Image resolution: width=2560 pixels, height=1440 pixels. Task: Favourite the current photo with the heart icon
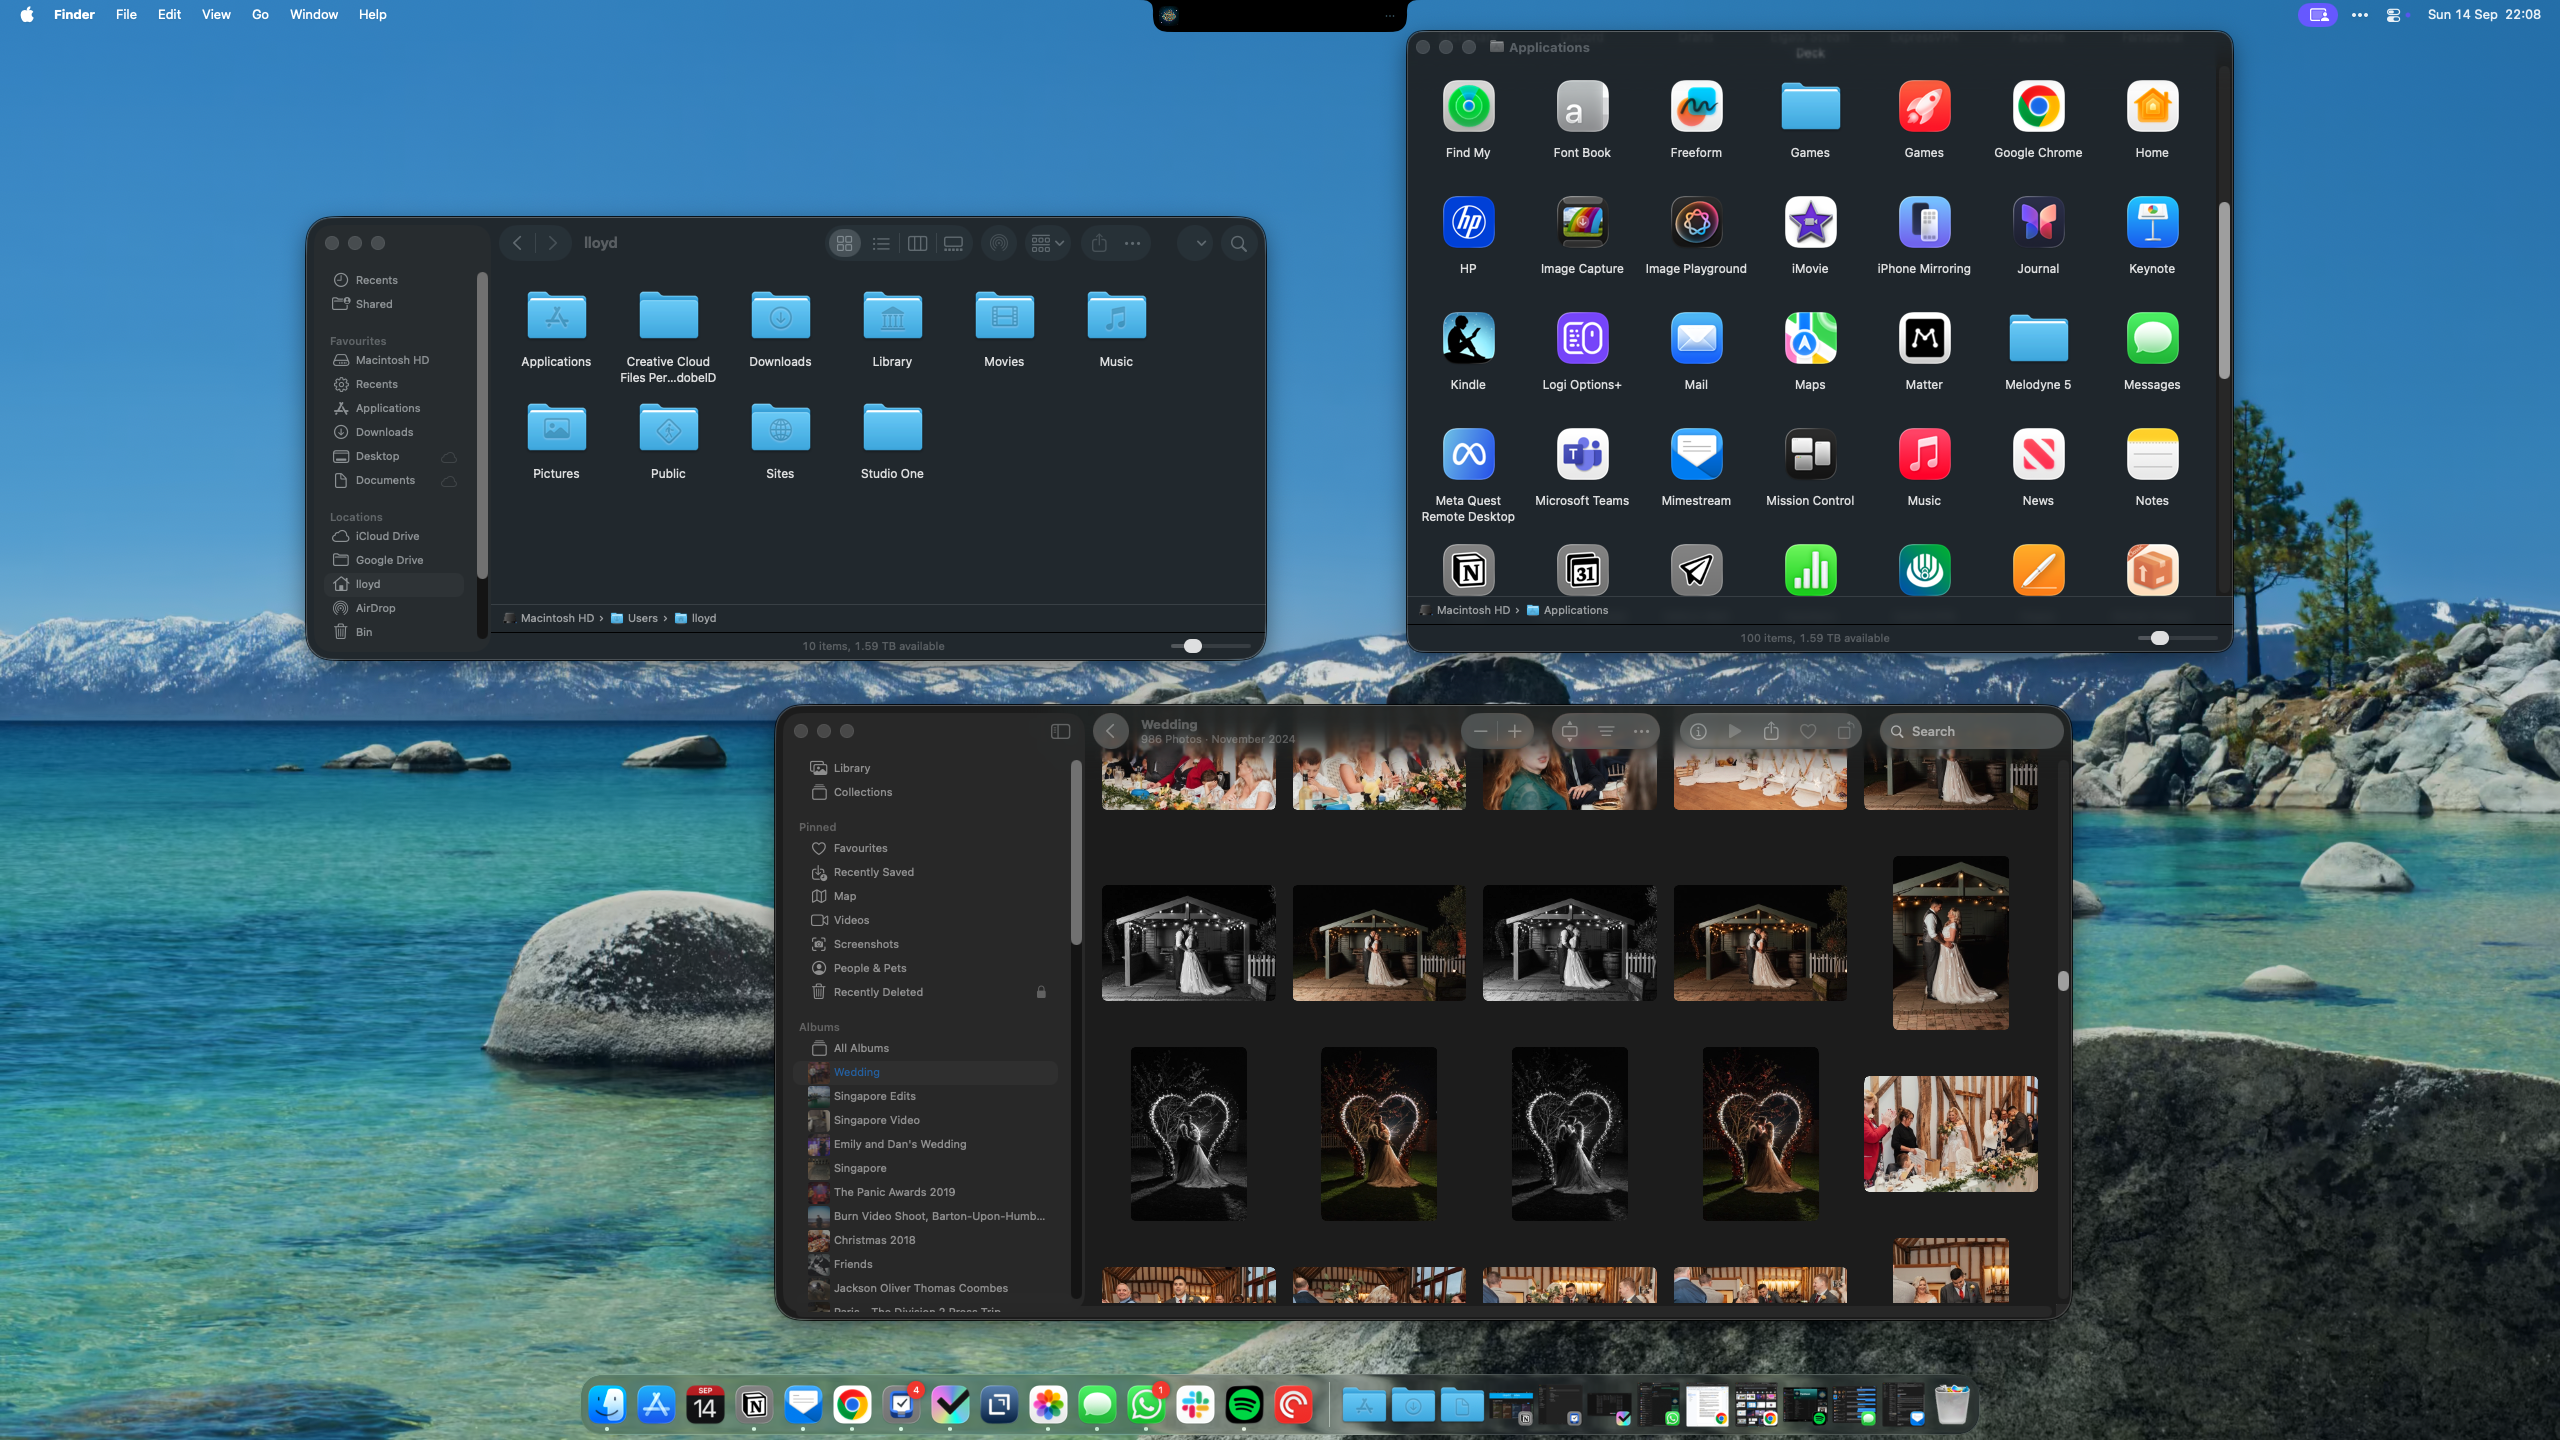point(1807,731)
